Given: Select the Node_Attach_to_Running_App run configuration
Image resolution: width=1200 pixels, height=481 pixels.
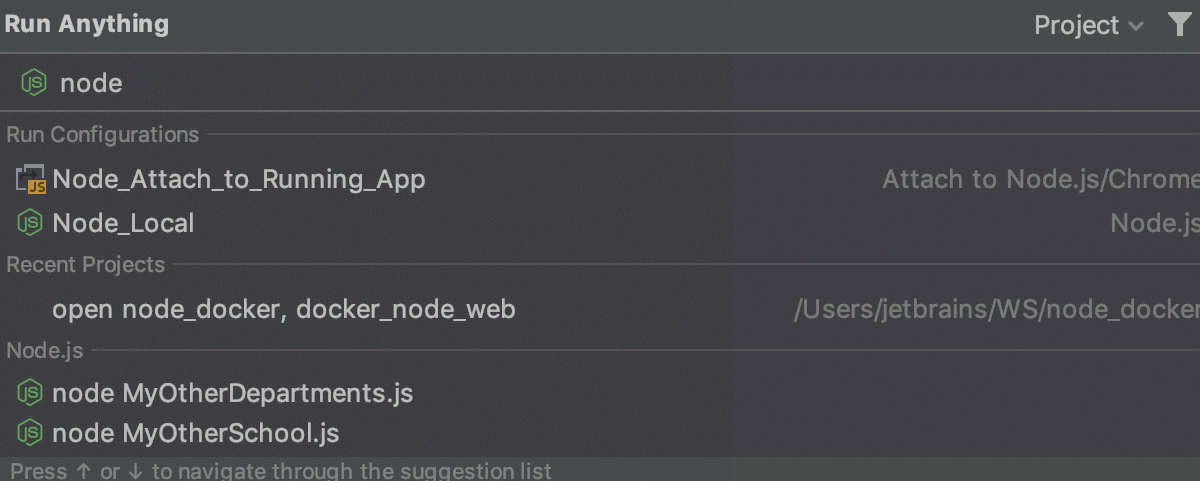Looking at the screenshot, I should tap(239, 180).
